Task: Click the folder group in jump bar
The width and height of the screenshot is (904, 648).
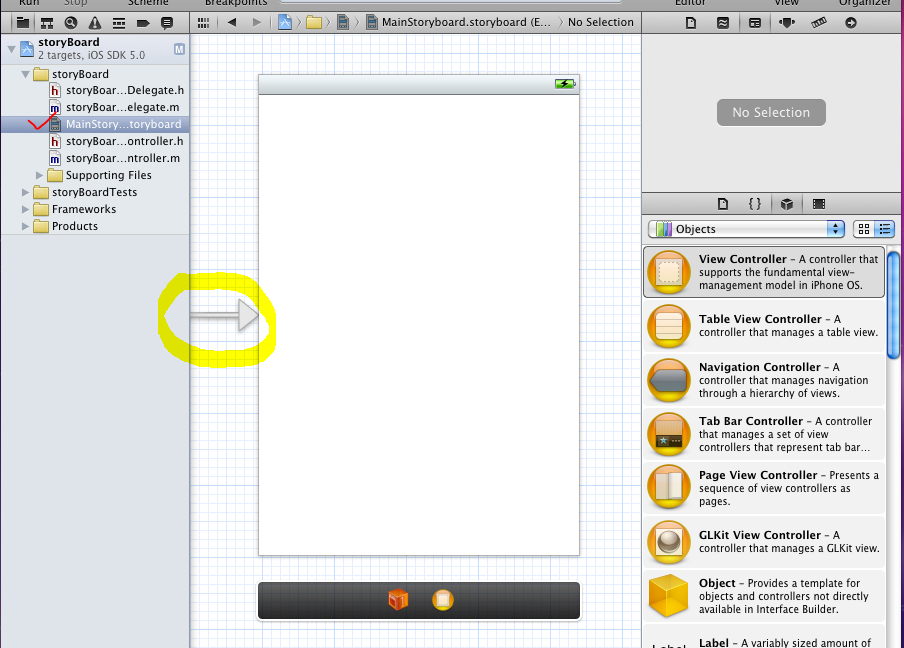Action: 314,22
